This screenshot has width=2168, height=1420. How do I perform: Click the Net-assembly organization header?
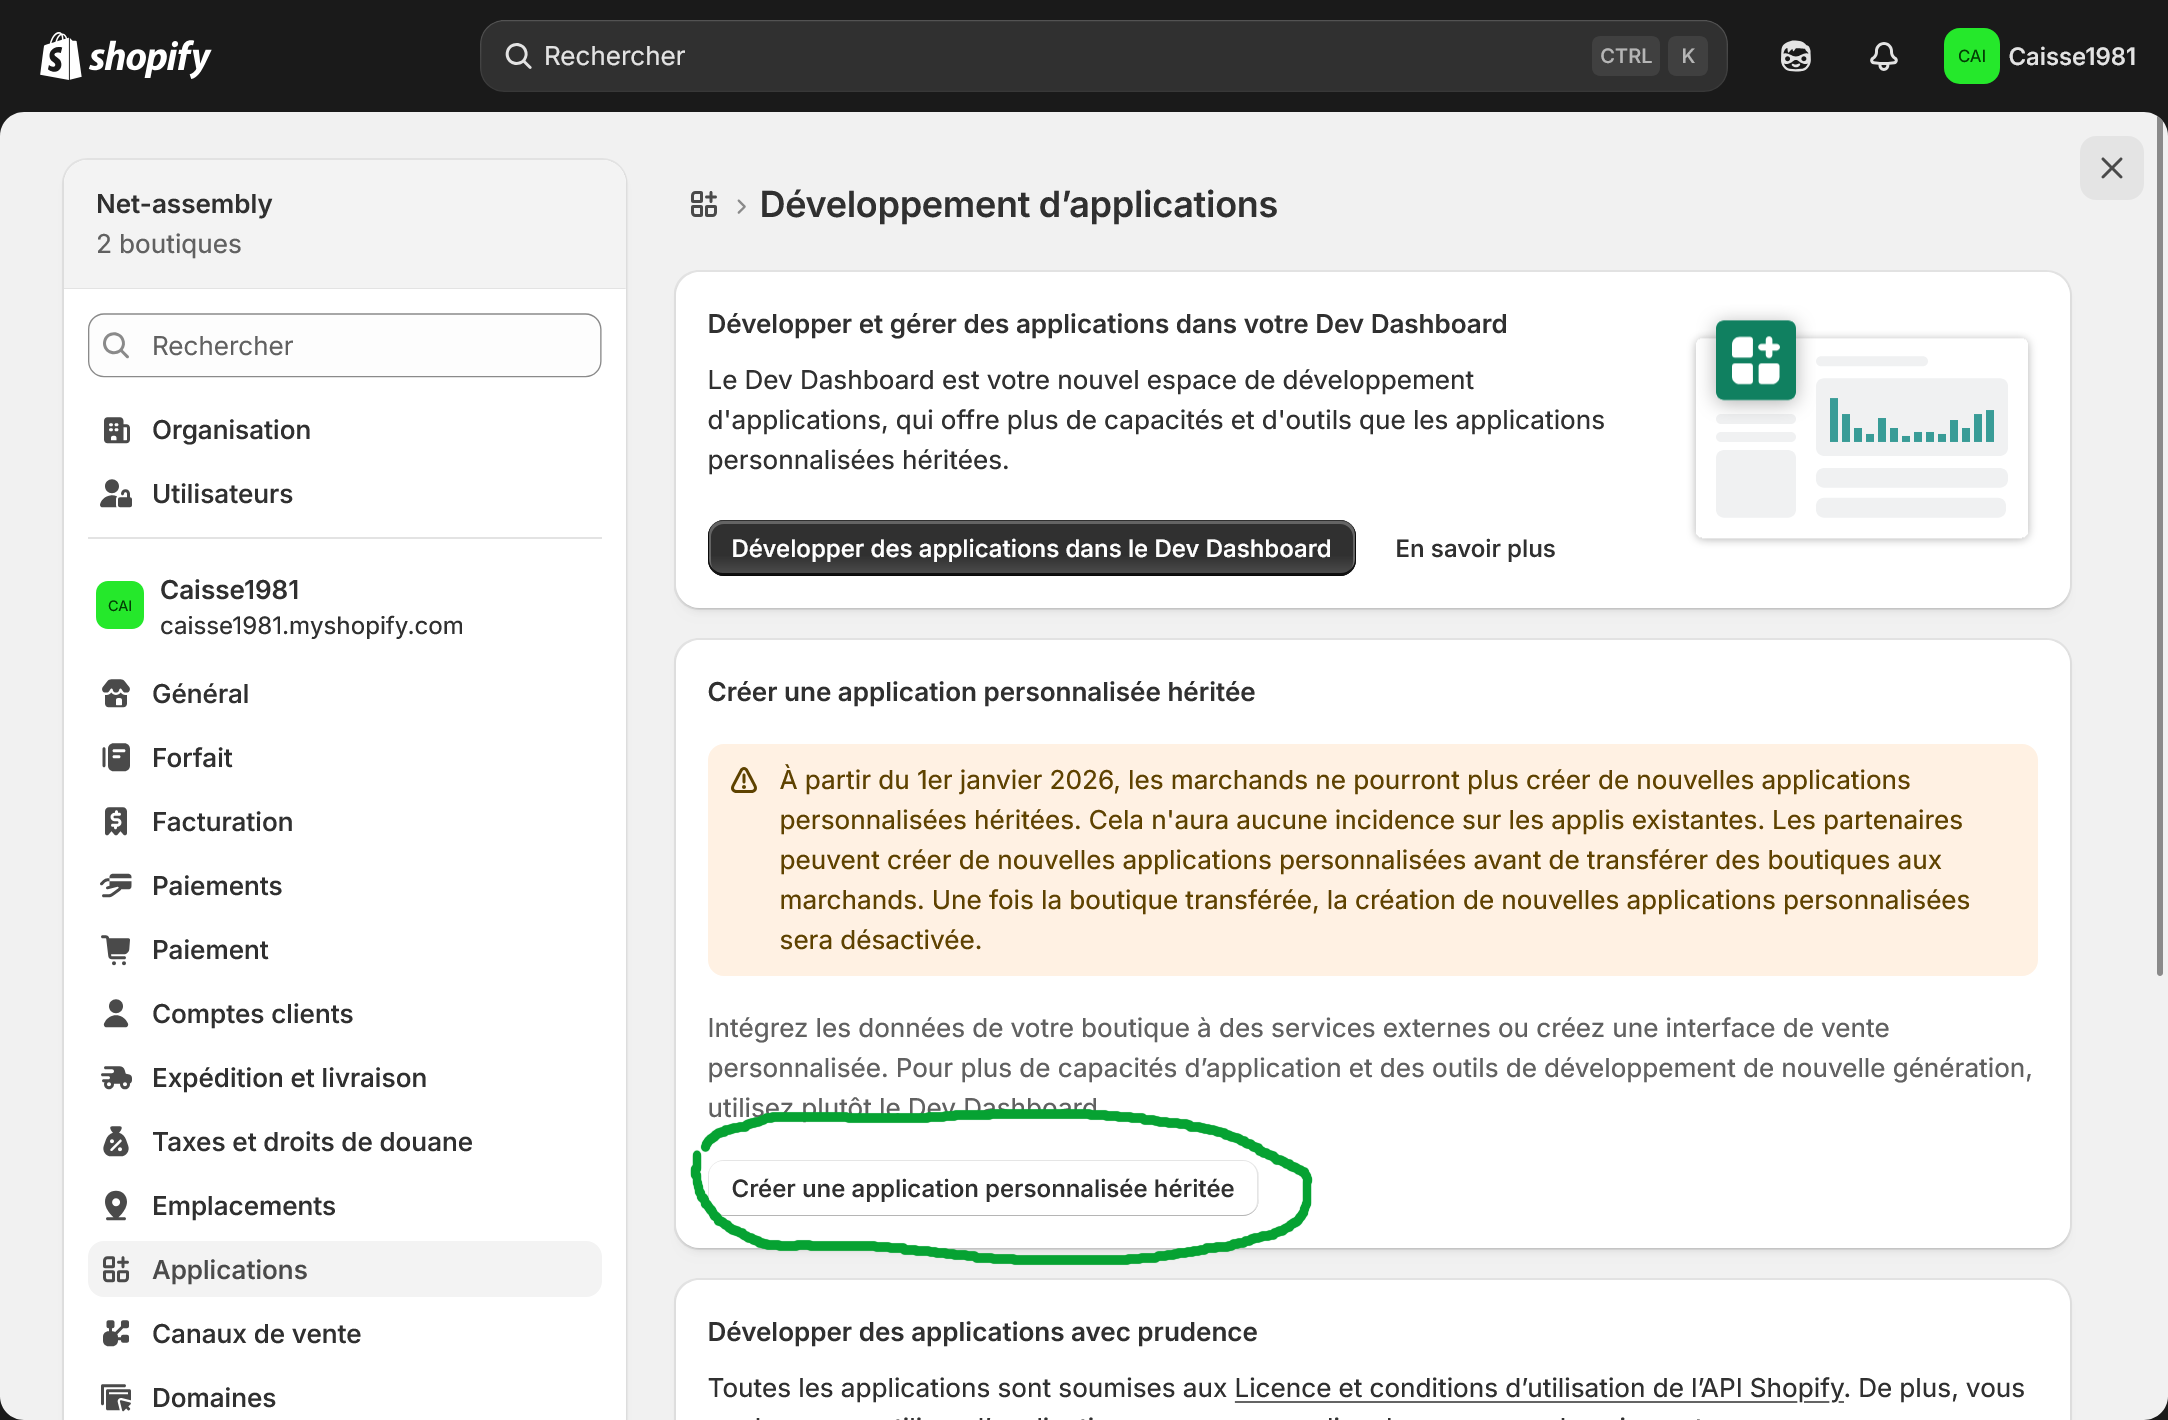[x=345, y=224]
